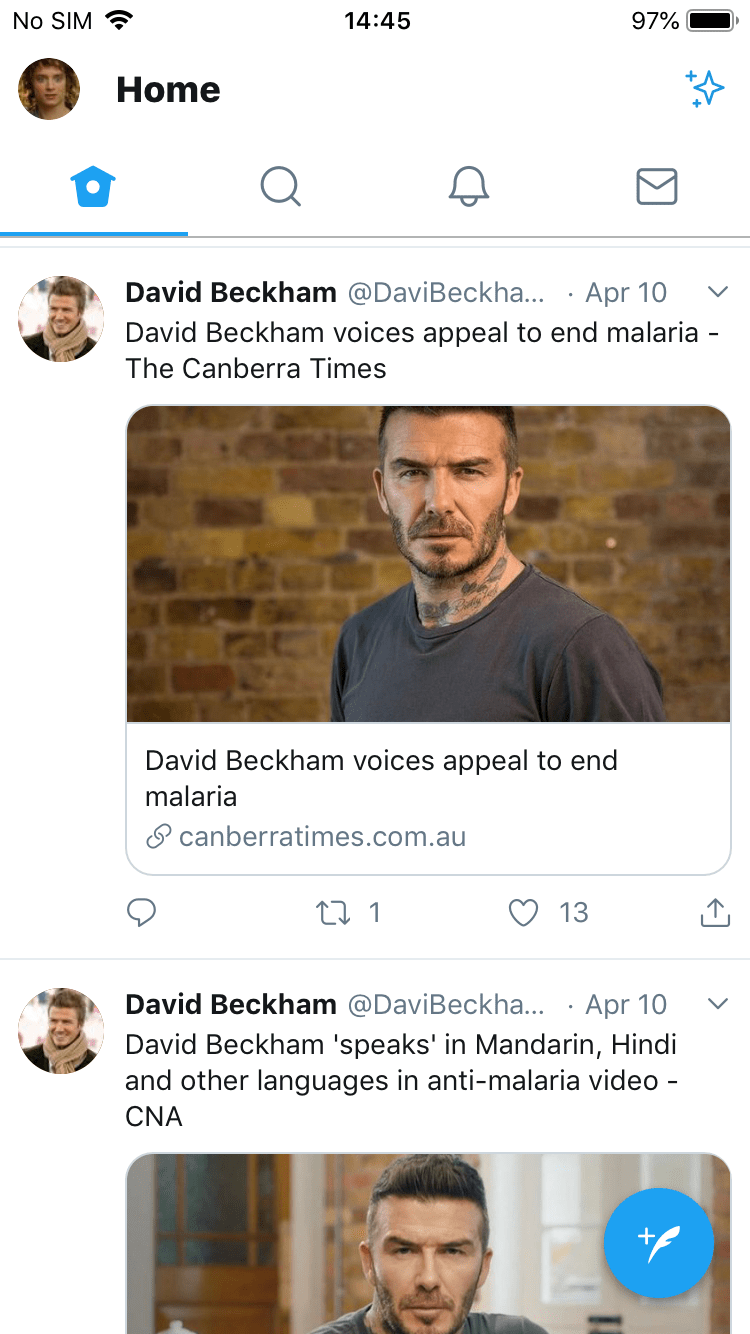Open the brick wall Beckham photo
This screenshot has height=1334, width=750.
click(428, 564)
